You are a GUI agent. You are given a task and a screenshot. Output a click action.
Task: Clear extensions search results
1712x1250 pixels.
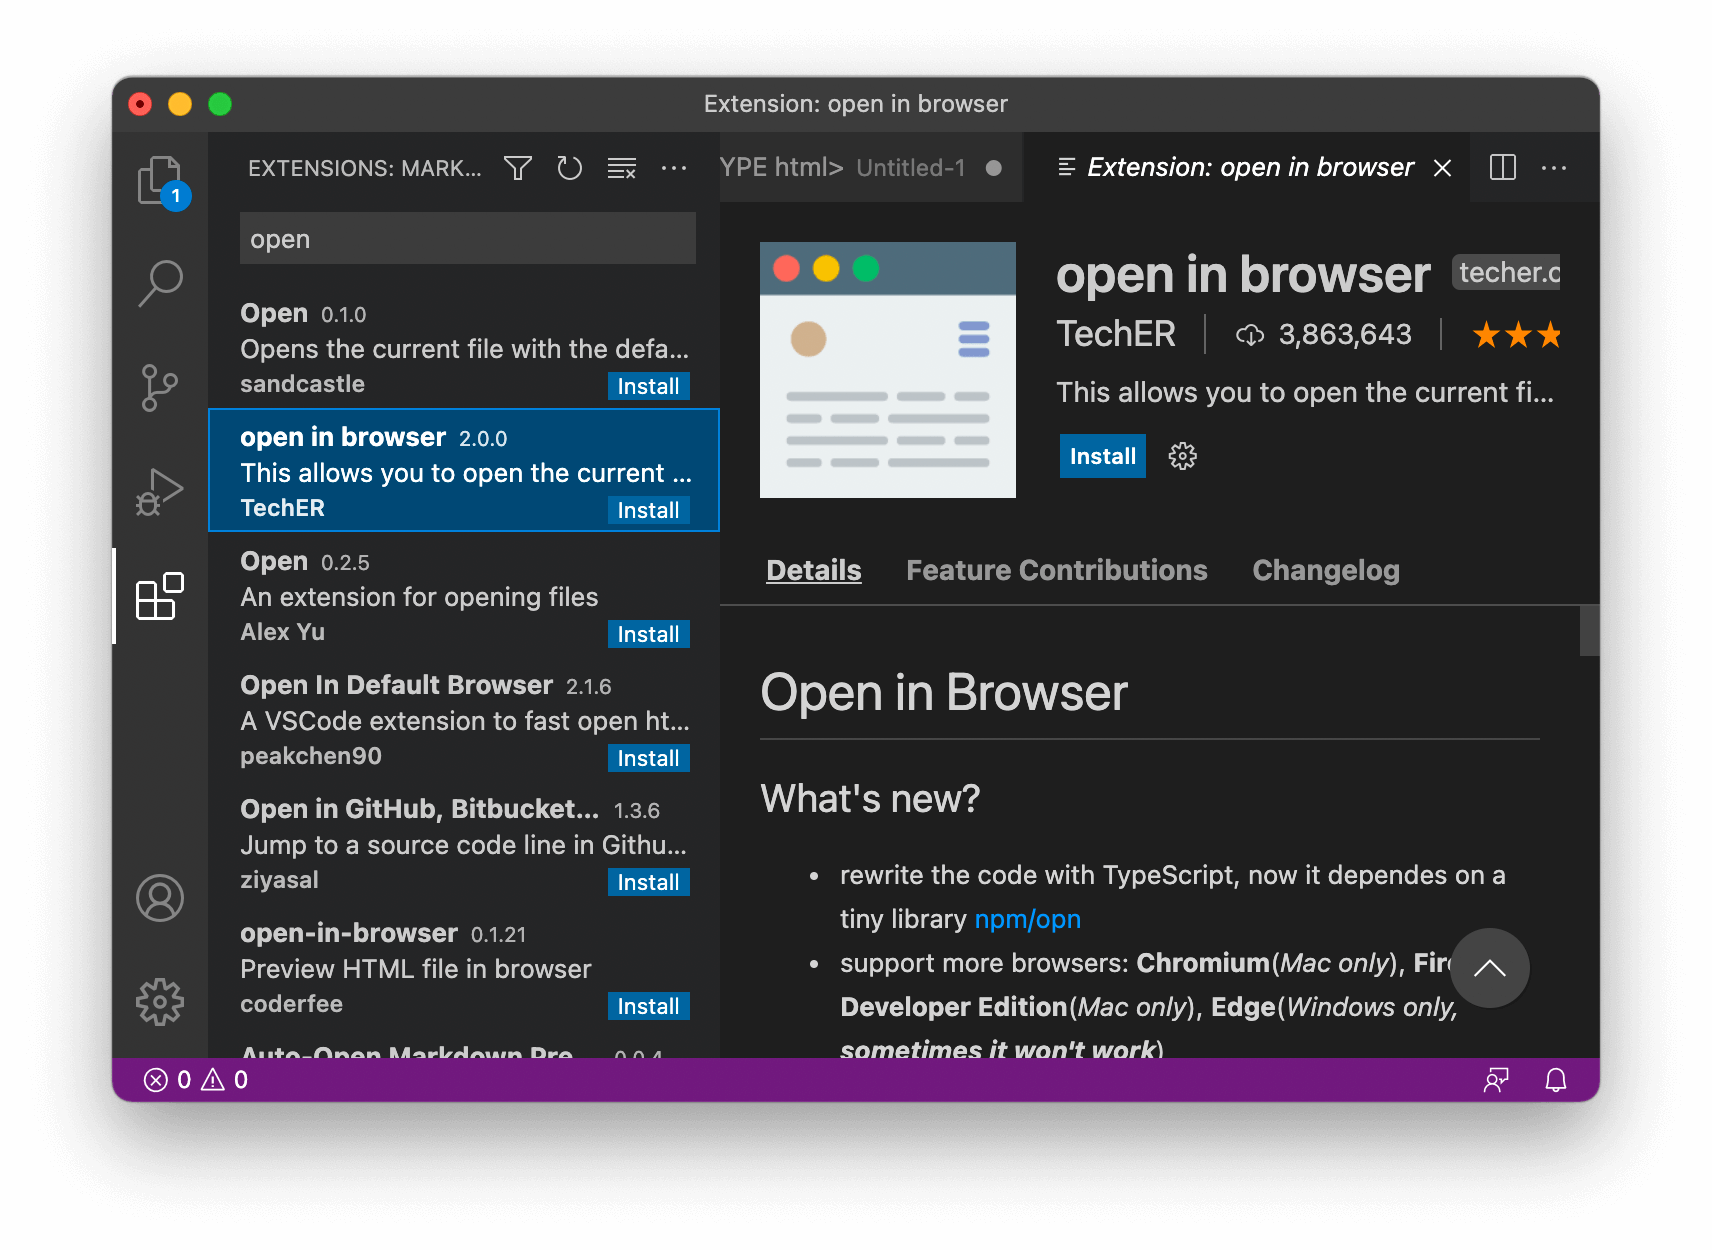[622, 168]
